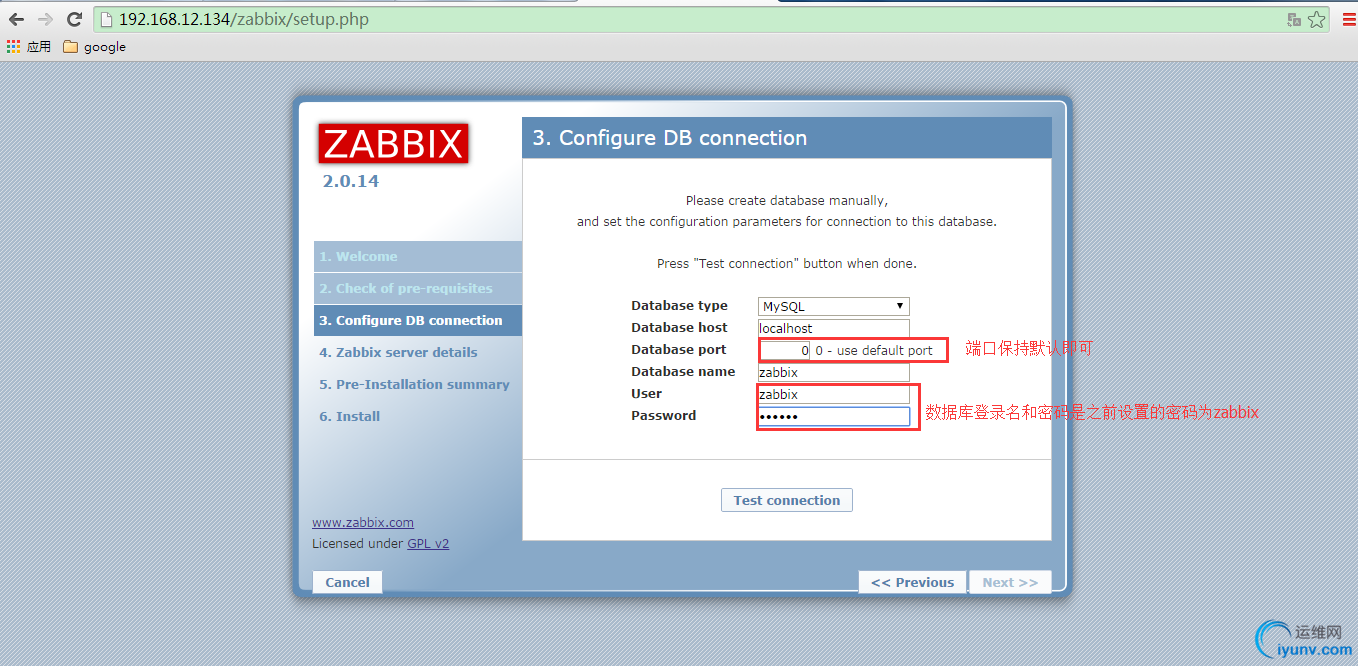
Task: Click the browser forward arrow
Action: [45, 19]
